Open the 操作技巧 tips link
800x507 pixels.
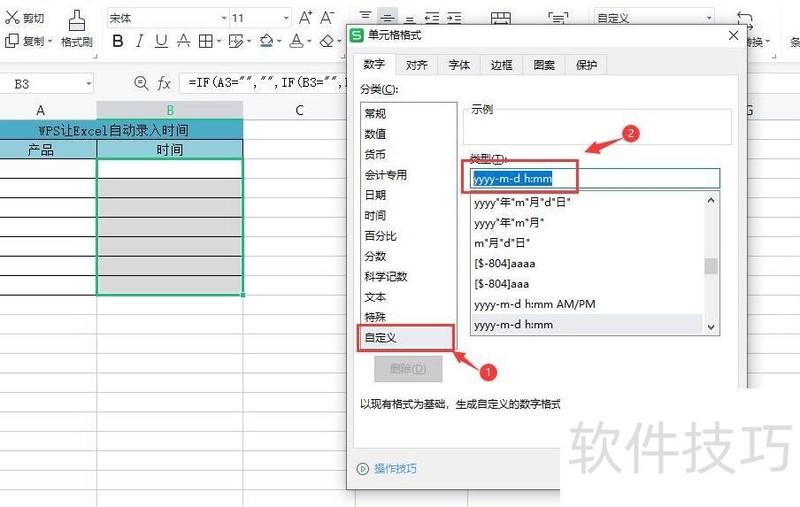395,469
